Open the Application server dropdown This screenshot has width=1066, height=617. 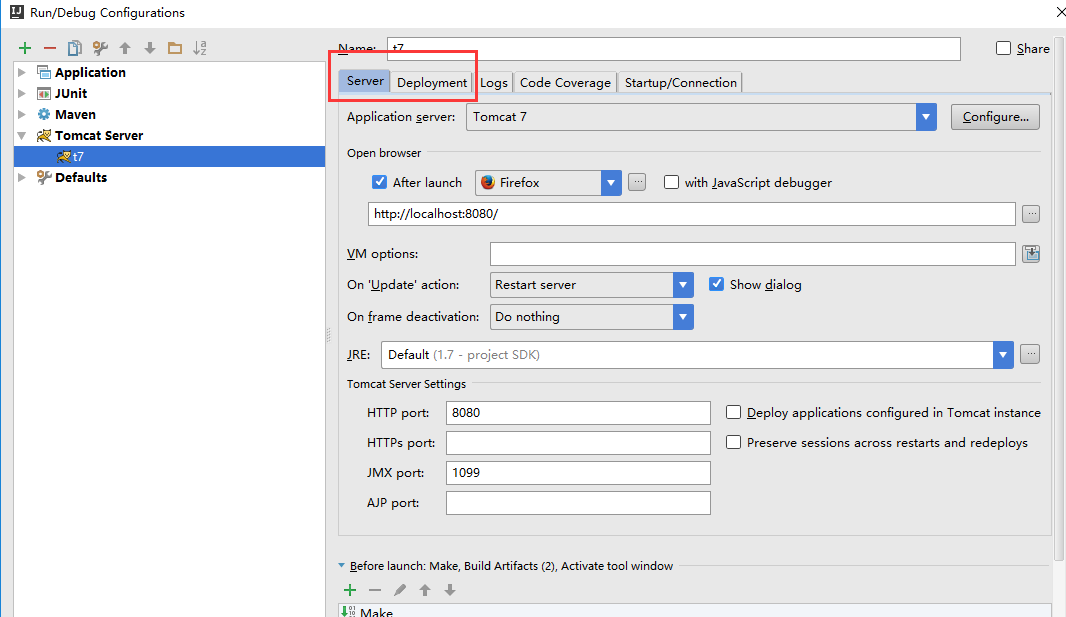(x=926, y=117)
